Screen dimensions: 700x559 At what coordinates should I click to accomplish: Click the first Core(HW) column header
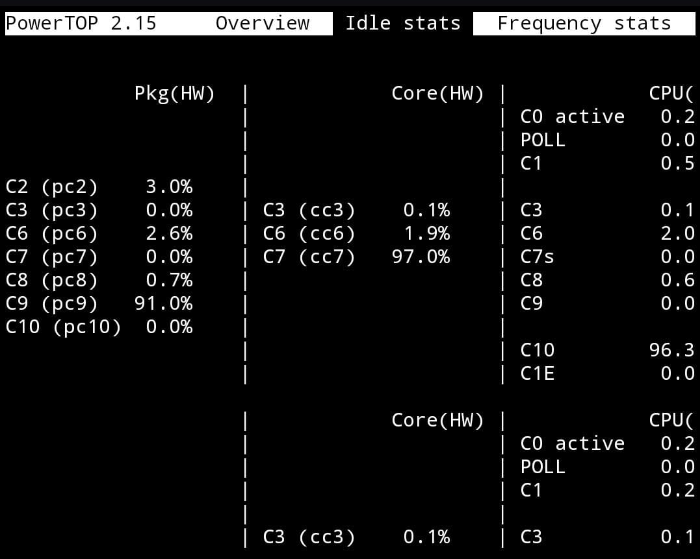(x=438, y=94)
